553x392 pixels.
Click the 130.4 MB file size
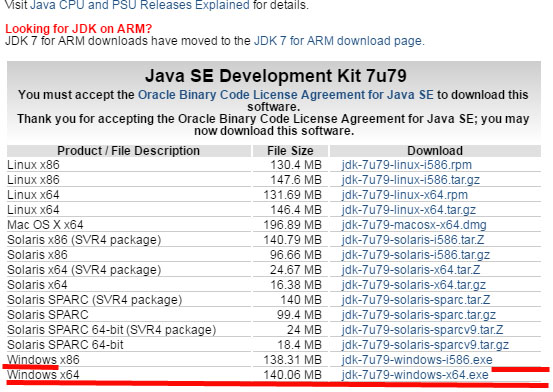tap(296, 165)
